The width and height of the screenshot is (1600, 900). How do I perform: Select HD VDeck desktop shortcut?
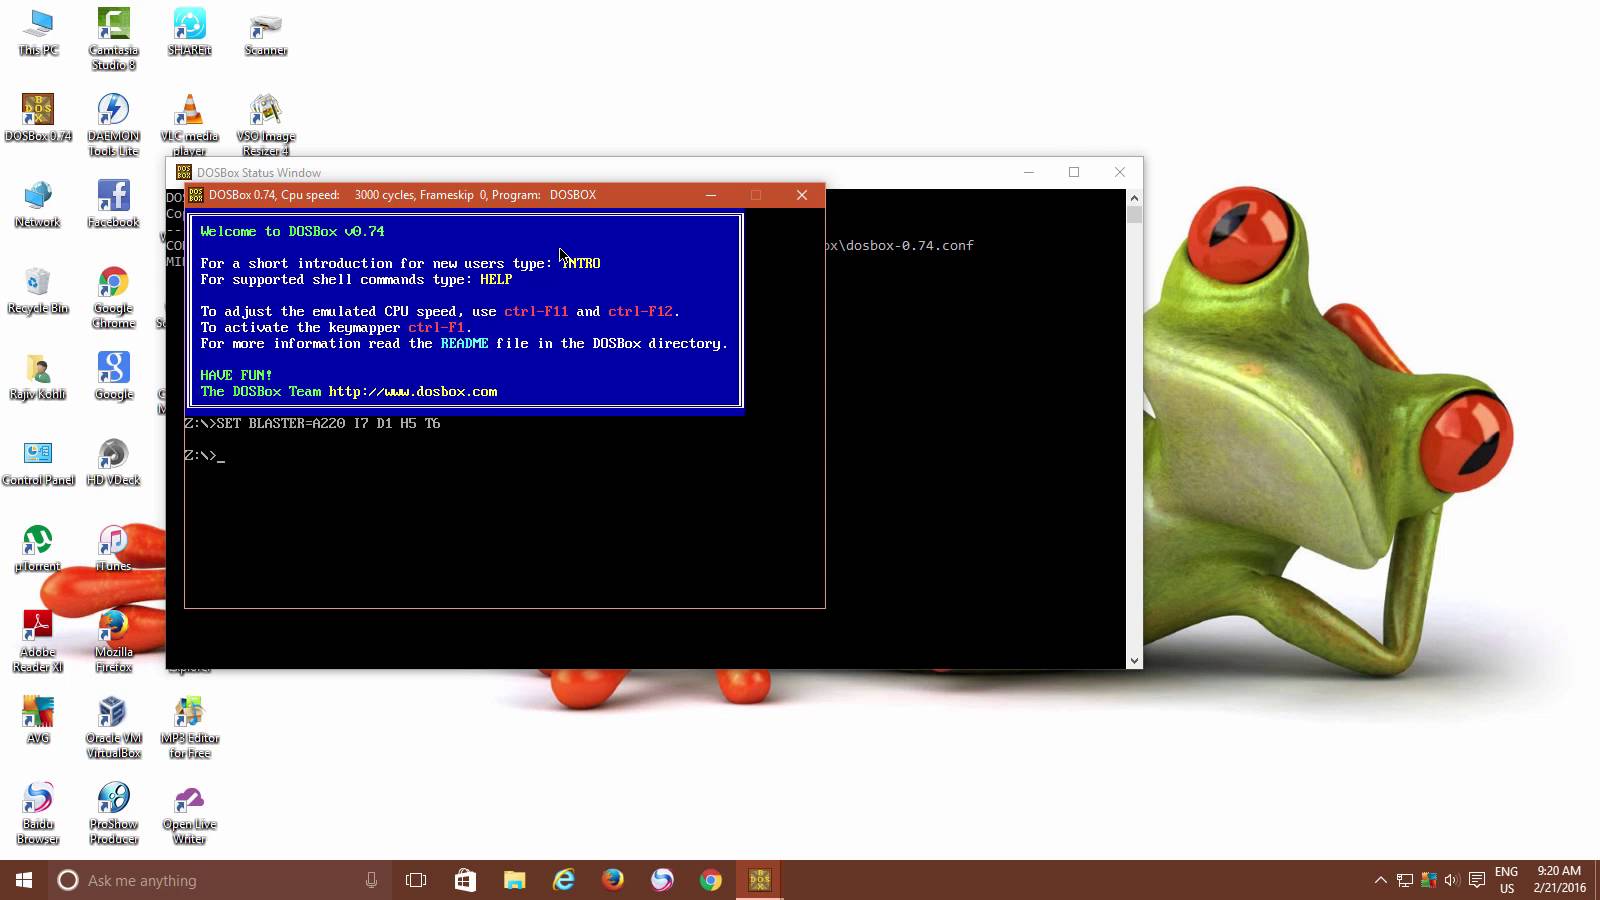(113, 462)
